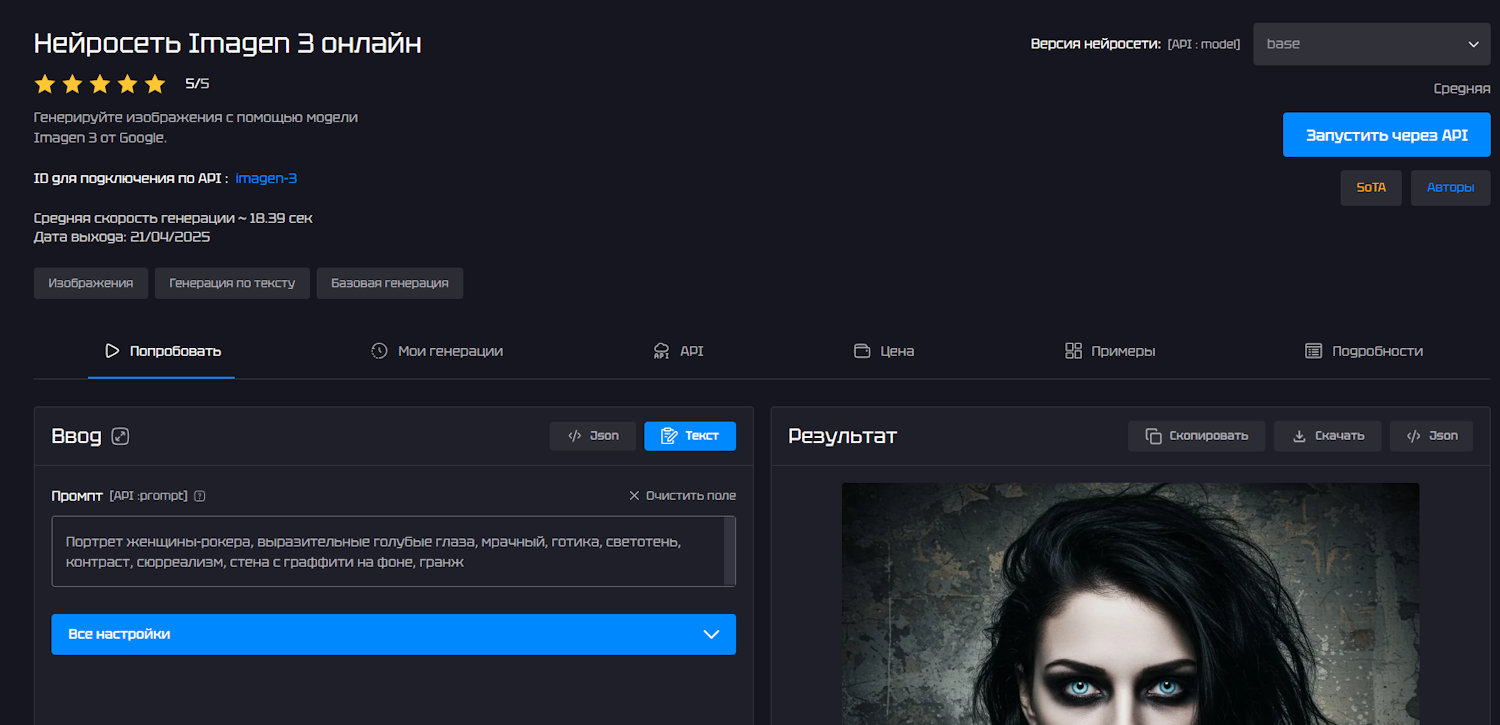Click the fifth rating star
The width and height of the screenshot is (1500, 725).
155,84
